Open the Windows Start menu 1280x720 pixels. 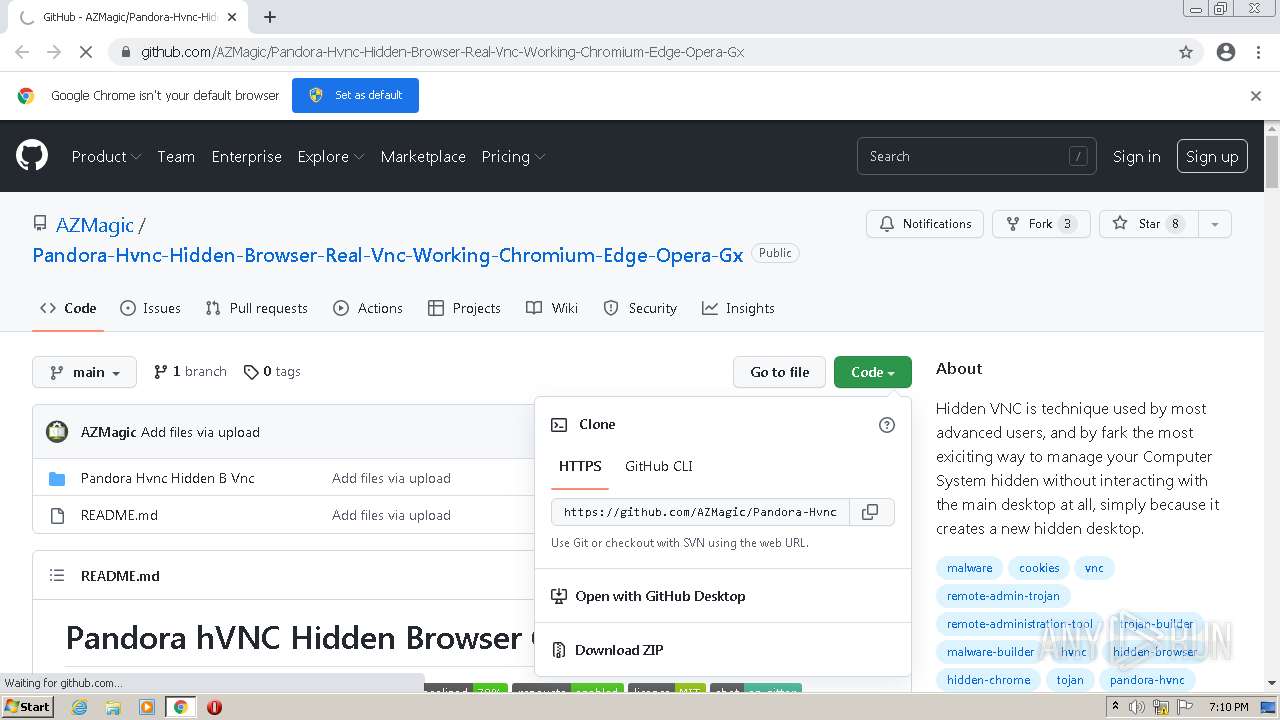point(28,707)
